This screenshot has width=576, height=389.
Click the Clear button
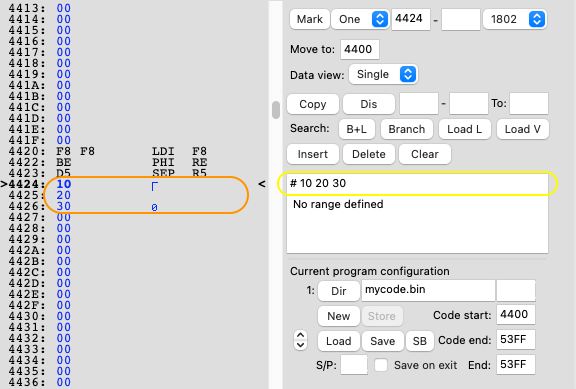425,154
